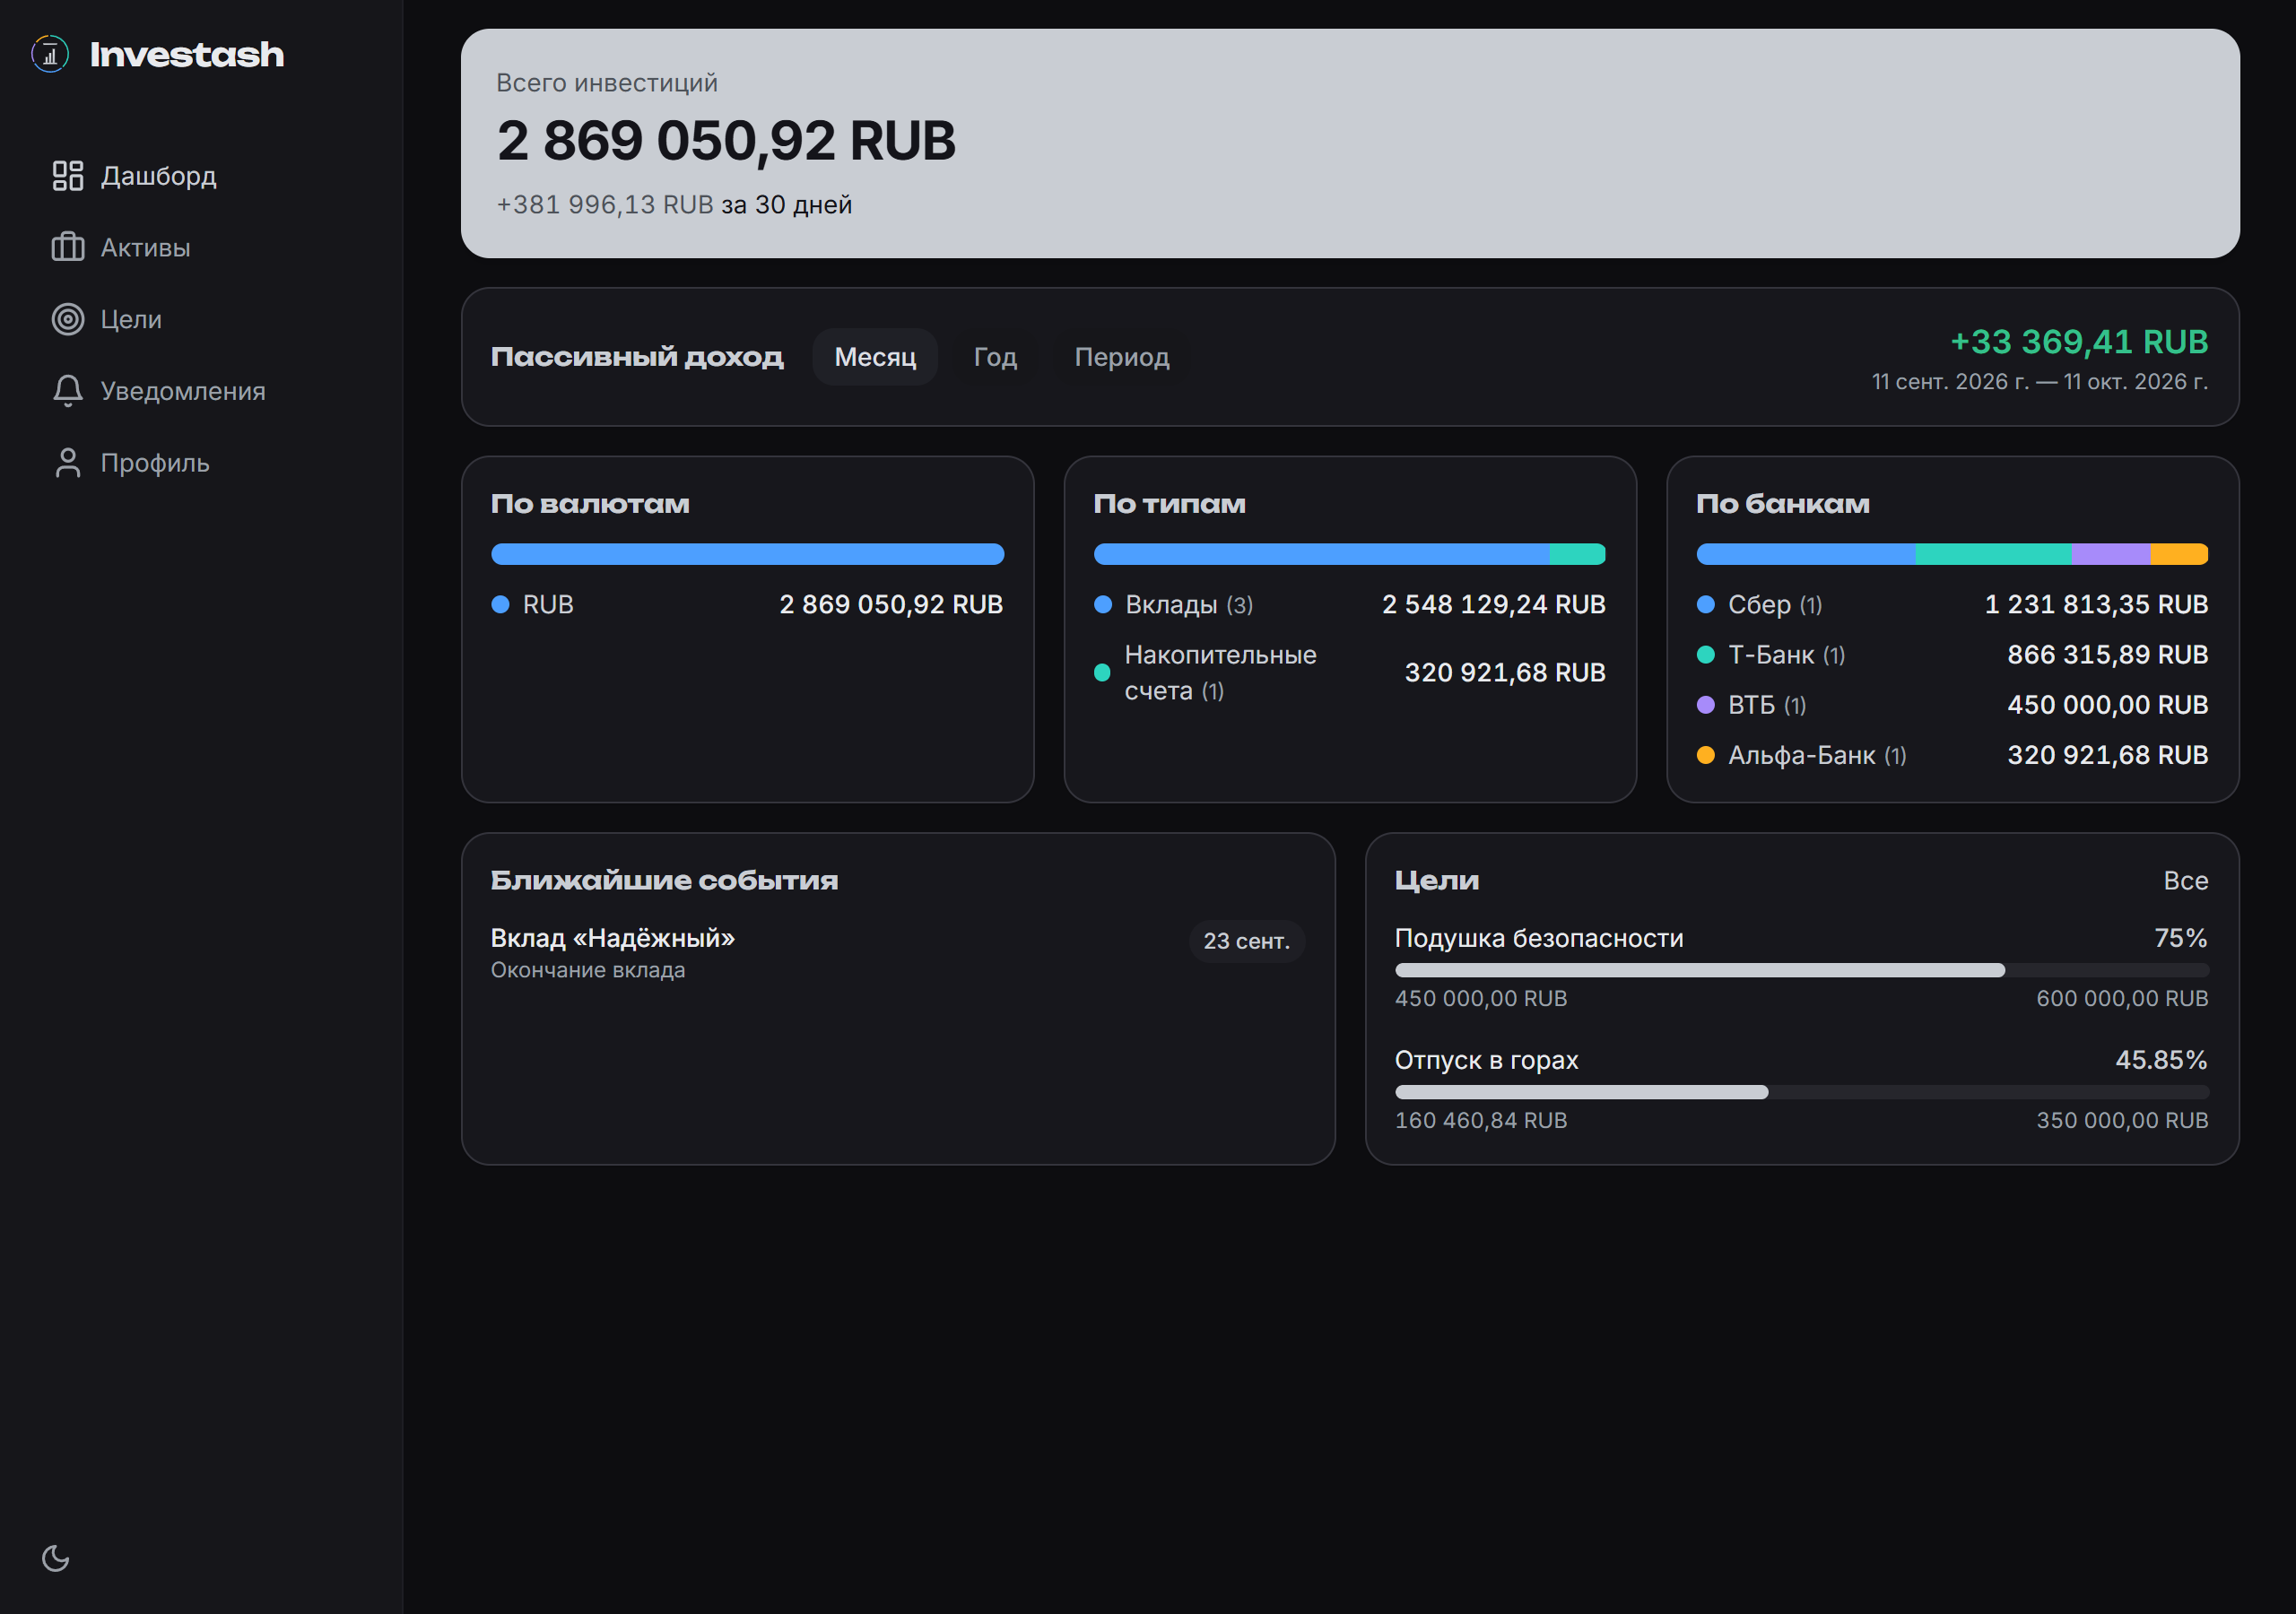Click the Пассивный доход heading
The width and height of the screenshot is (2296, 1614).
click(x=637, y=357)
